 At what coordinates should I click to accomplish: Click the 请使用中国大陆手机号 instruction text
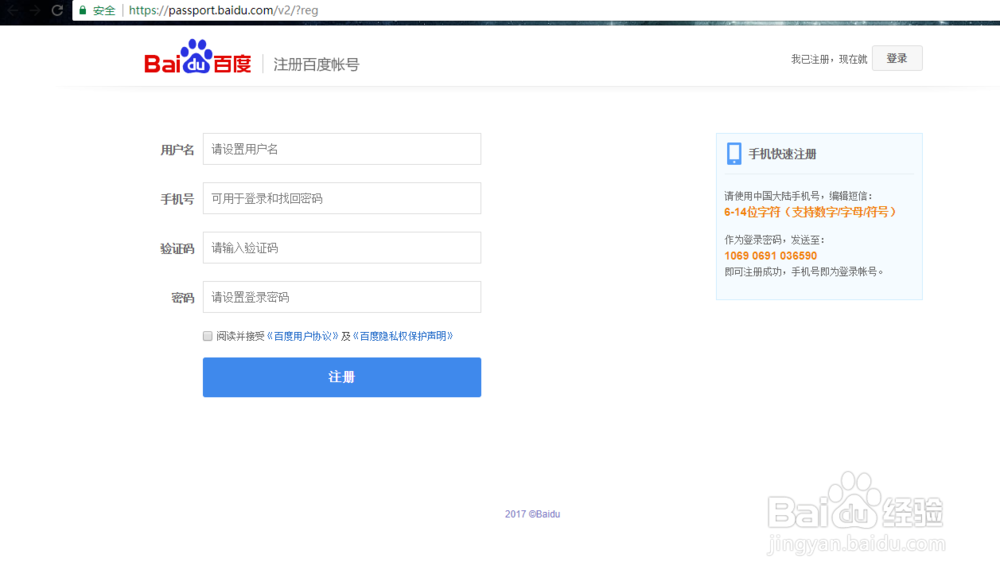pyautogui.click(x=798, y=196)
